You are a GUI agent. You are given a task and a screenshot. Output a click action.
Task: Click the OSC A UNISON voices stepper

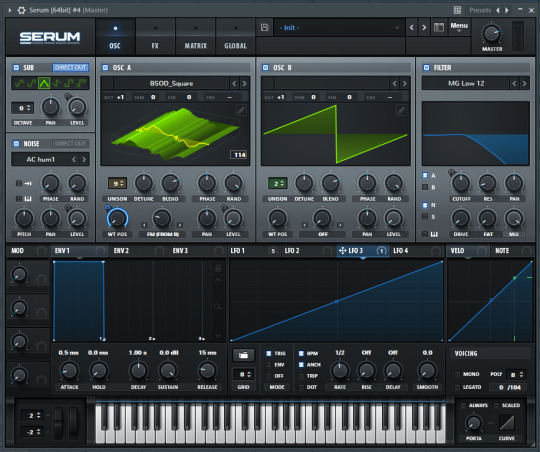117,183
